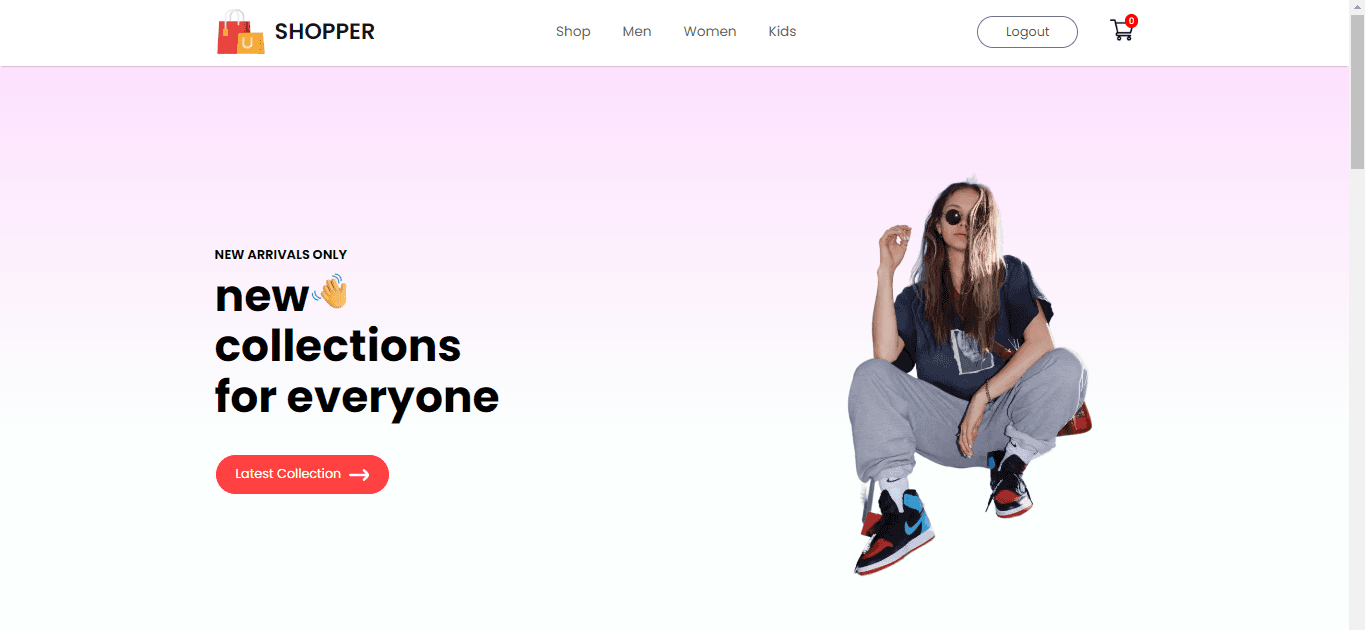Click the waving hand emoji

(330, 291)
